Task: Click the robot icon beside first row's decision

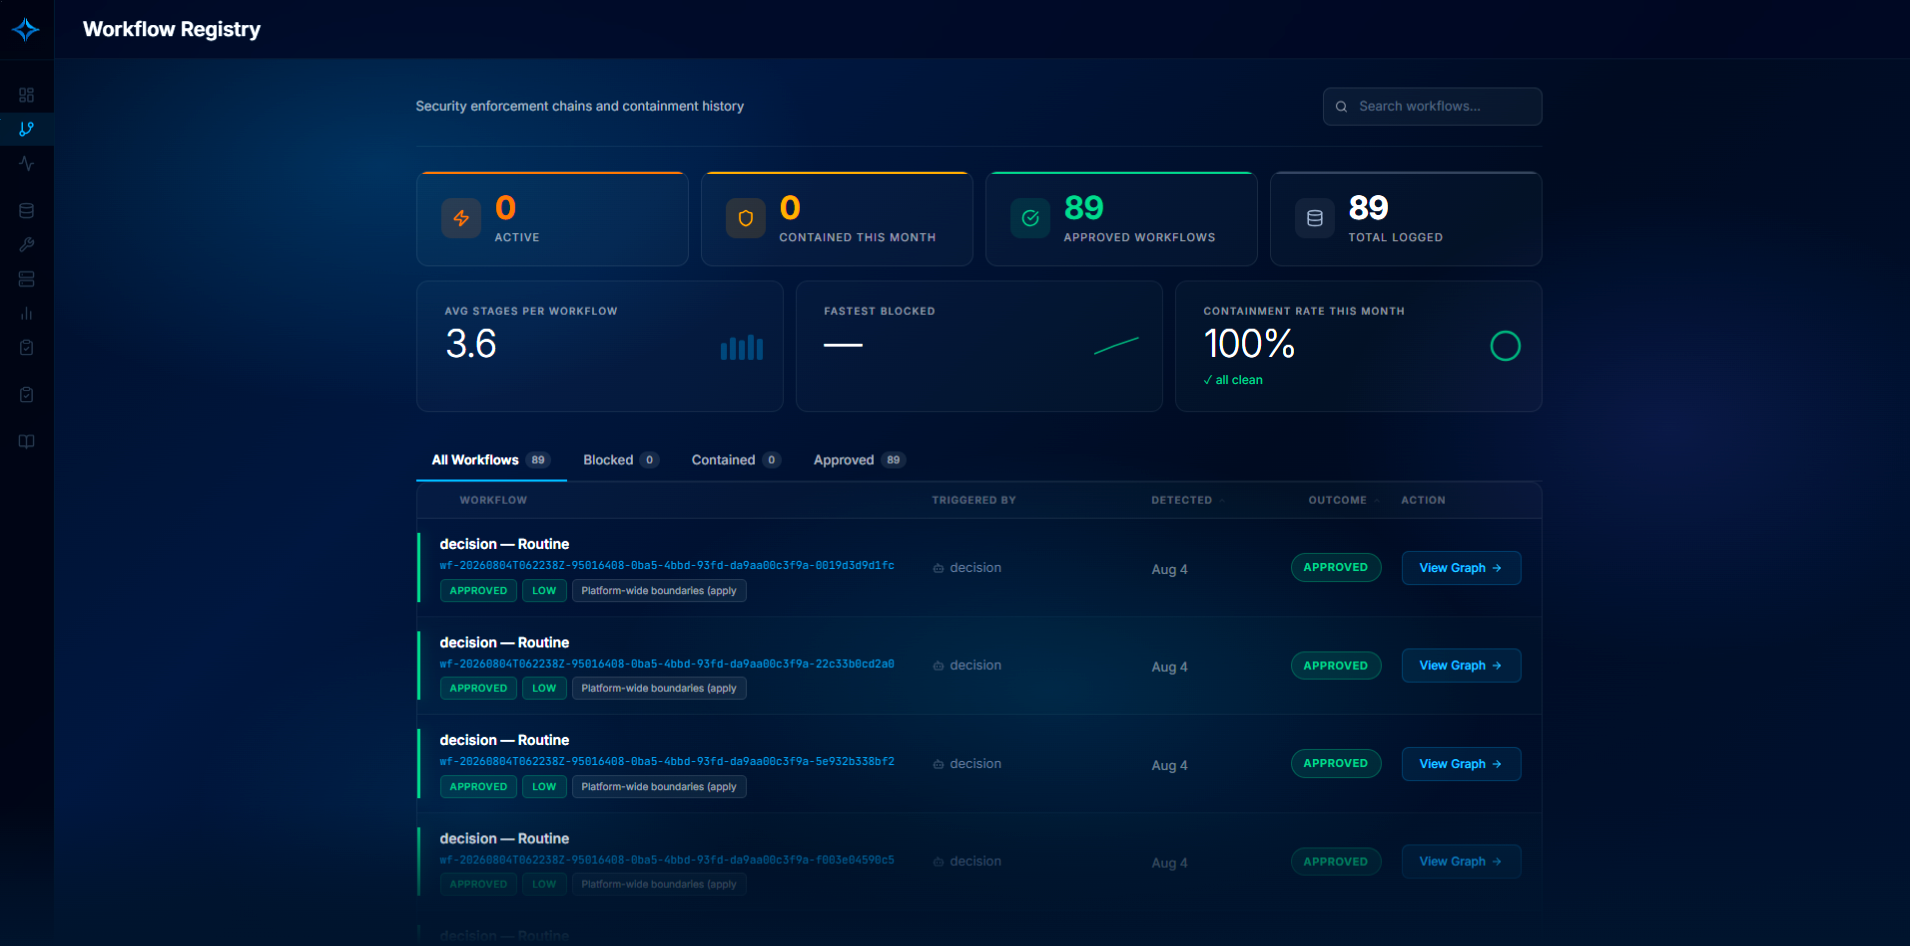Action: (938, 568)
